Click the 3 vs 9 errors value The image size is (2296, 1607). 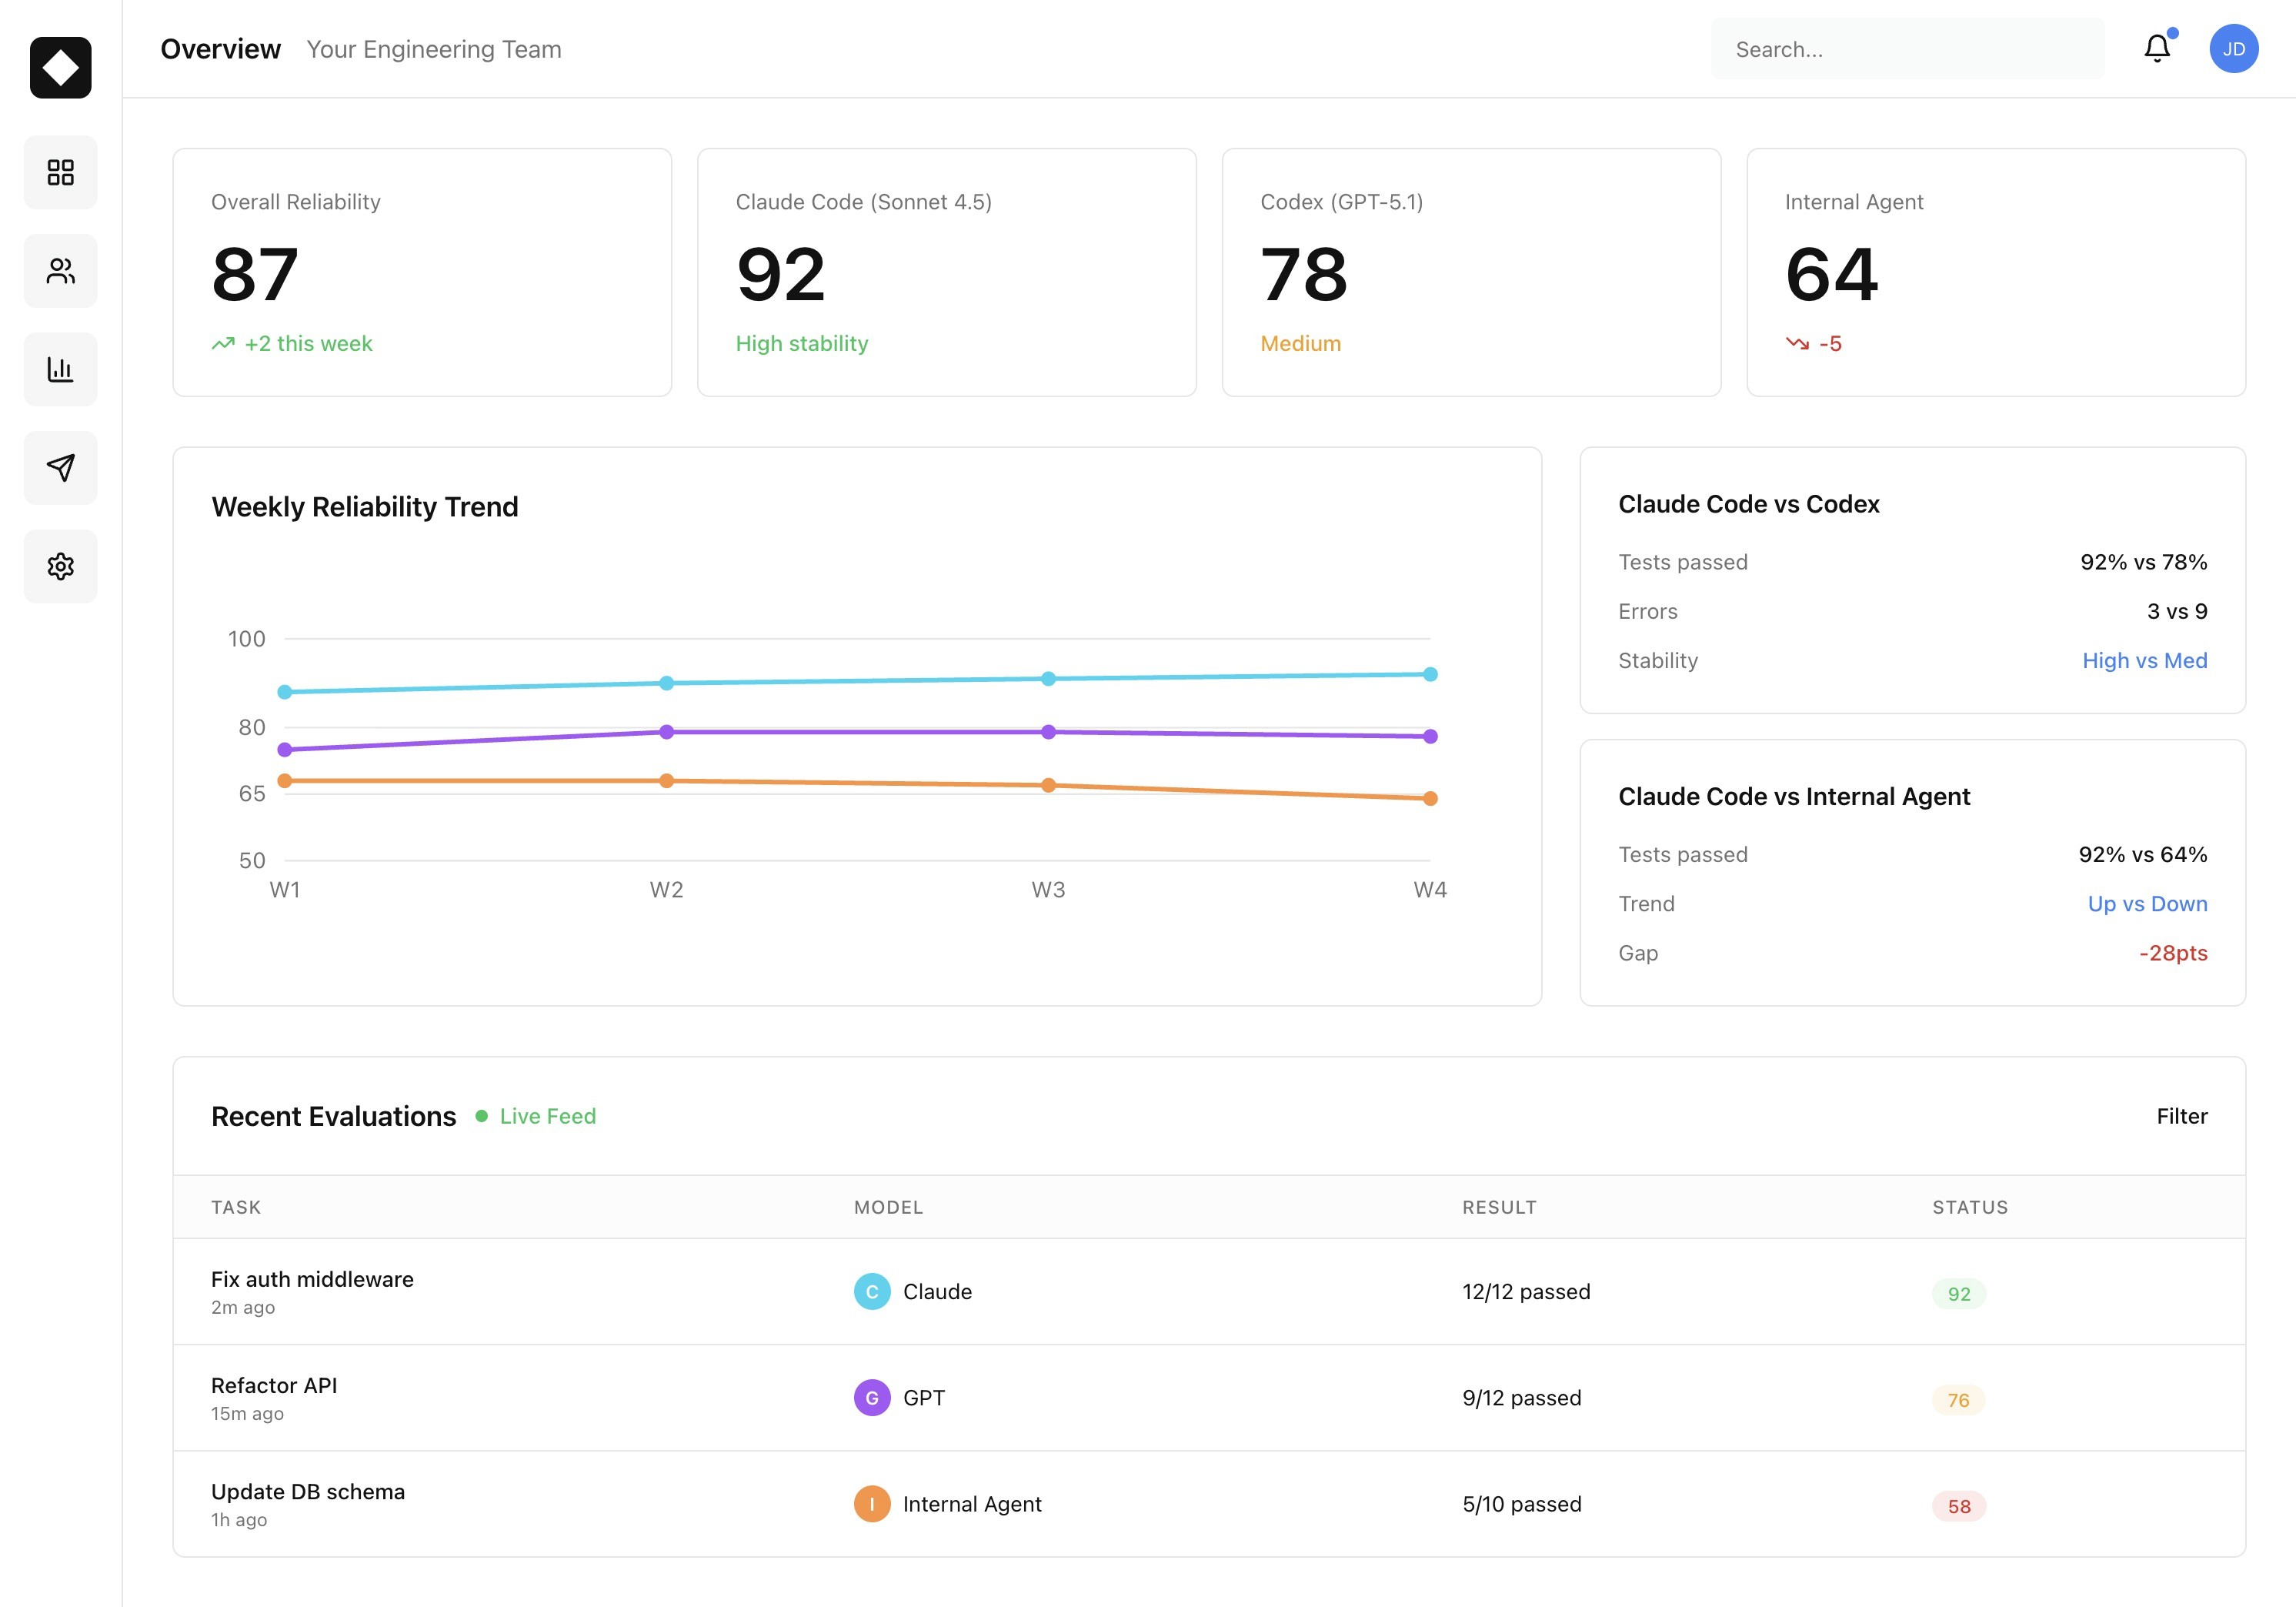pyautogui.click(x=2177, y=611)
